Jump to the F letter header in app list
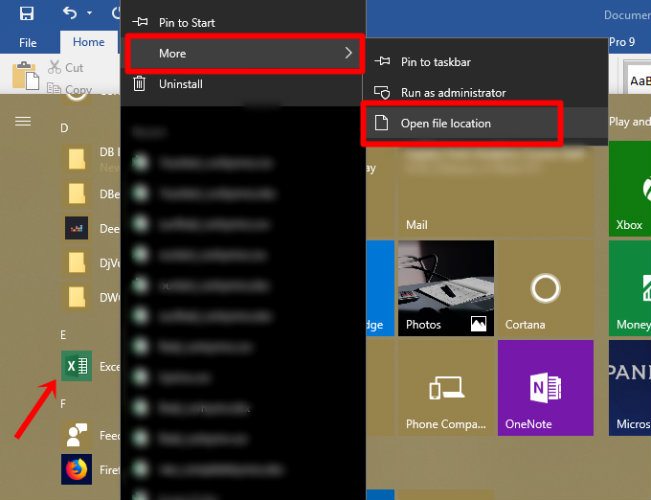Screen dimensions: 651x500 pos(63,404)
